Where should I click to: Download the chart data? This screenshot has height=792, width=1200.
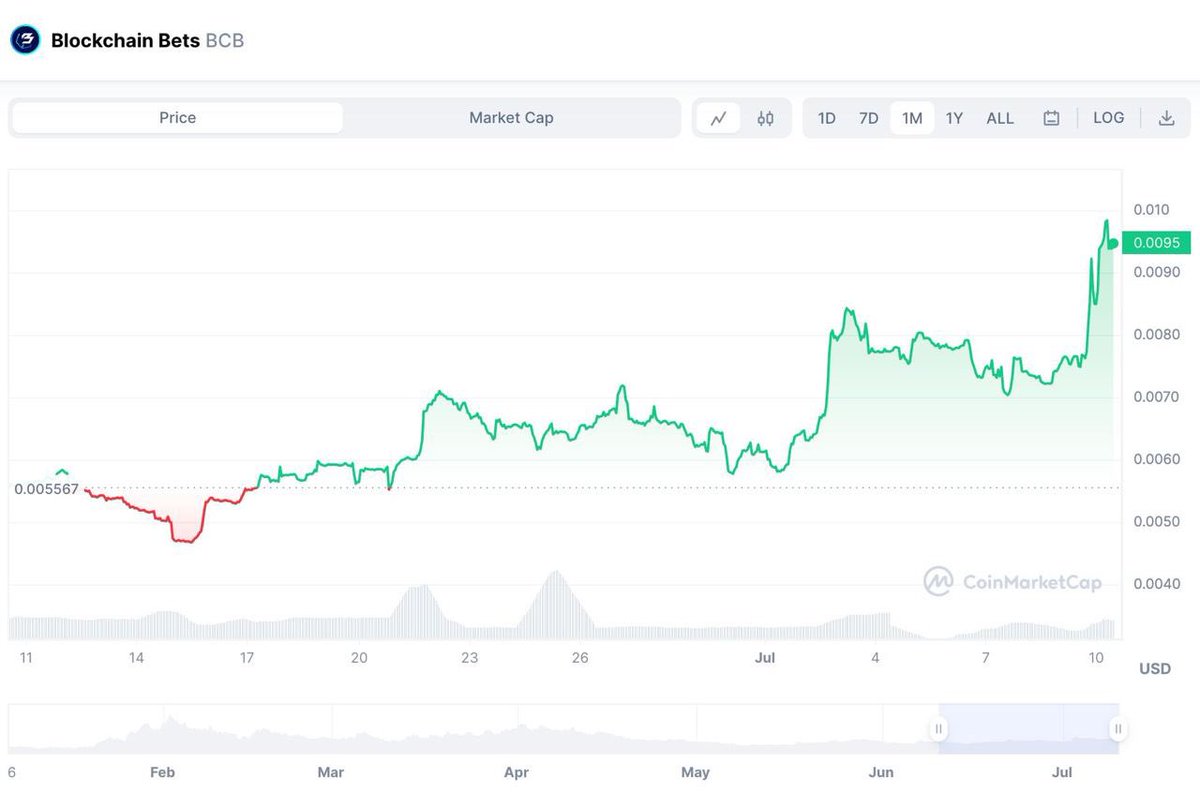[1166, 118]
